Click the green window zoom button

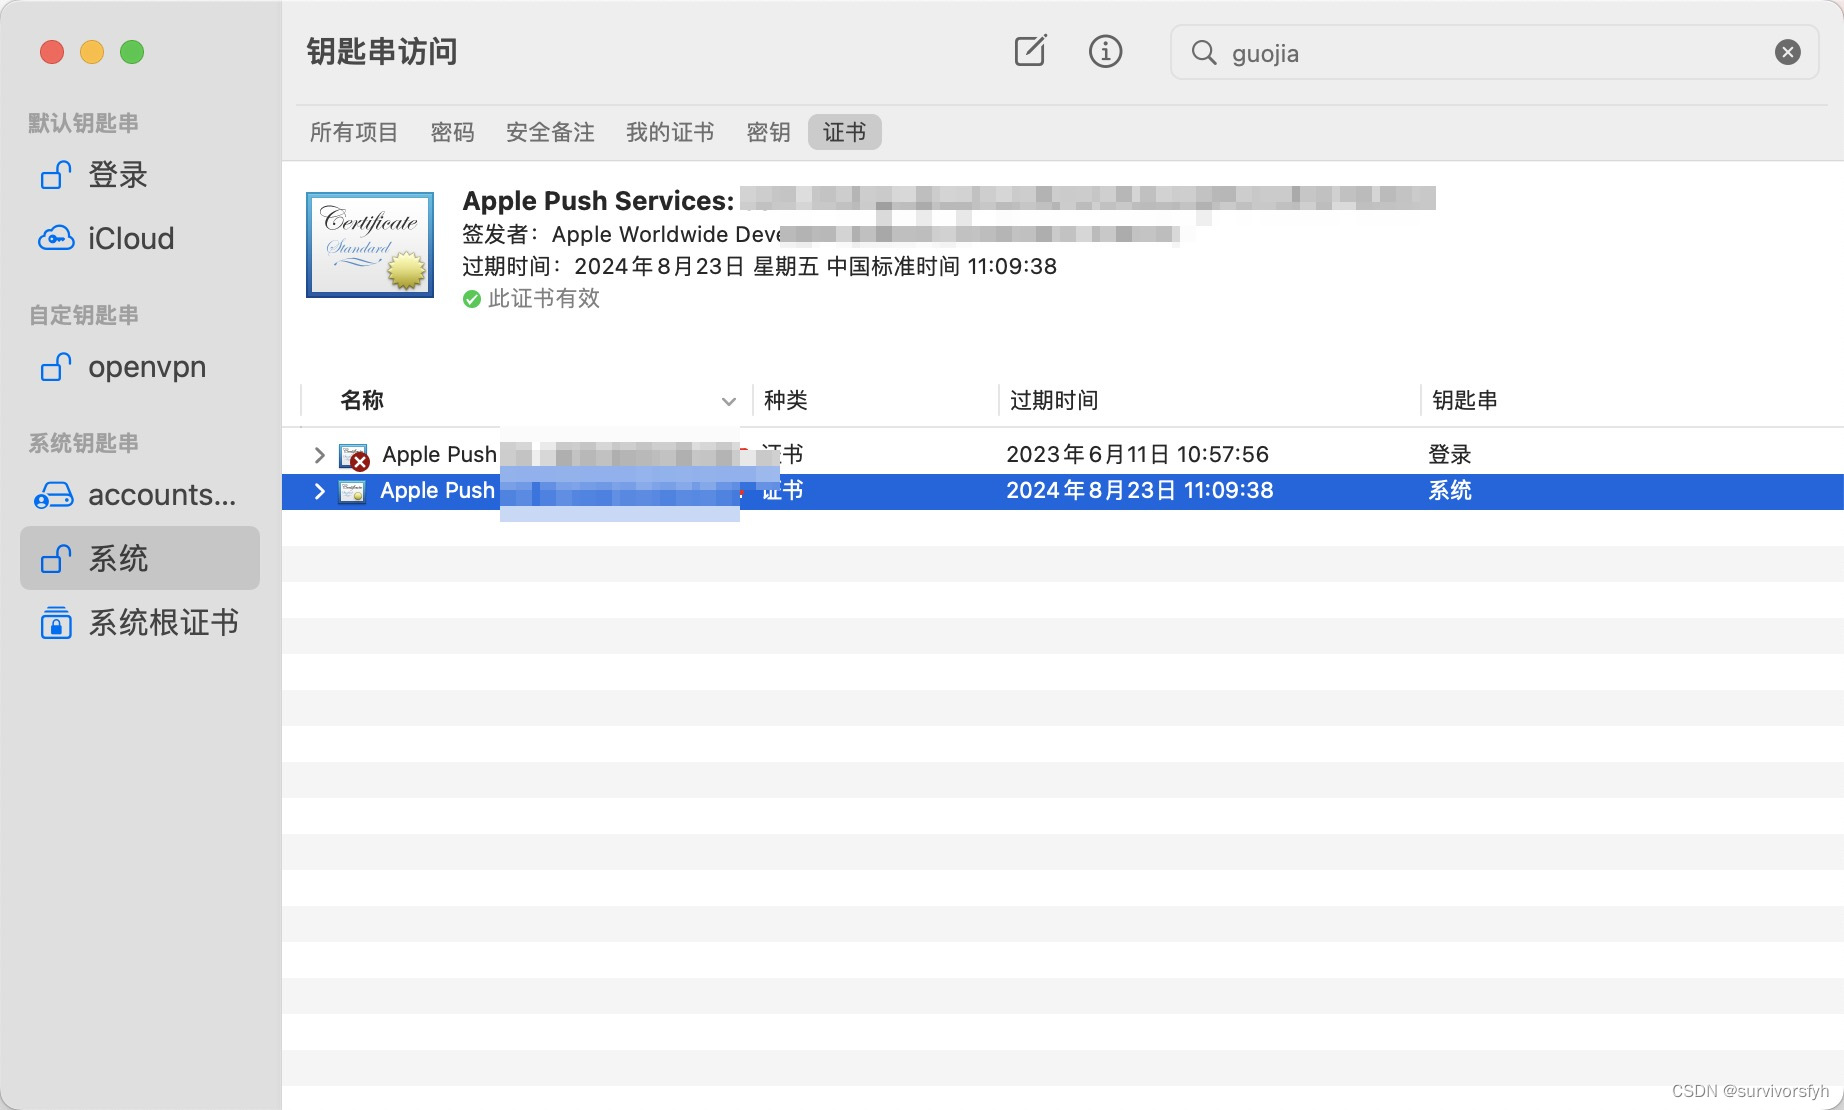click(x=132, y=52)
